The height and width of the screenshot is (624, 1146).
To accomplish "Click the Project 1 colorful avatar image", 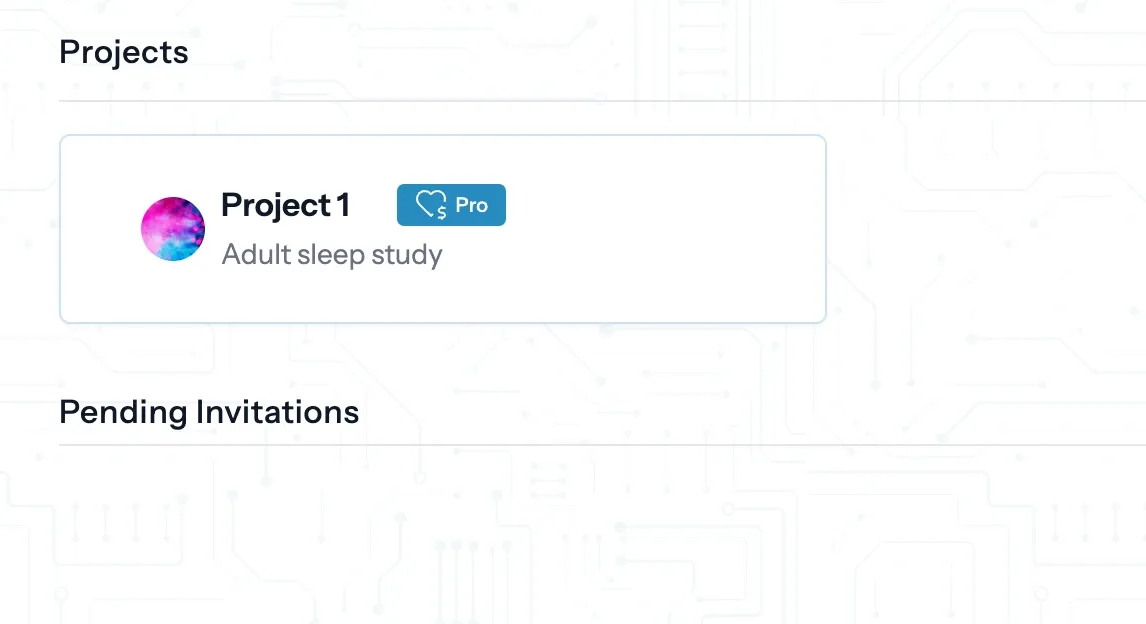I will pos(173,229).
